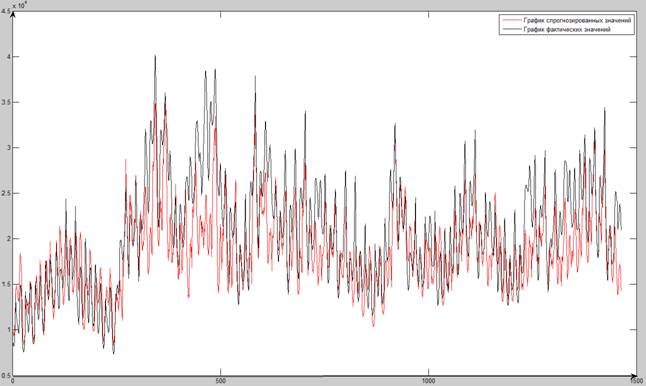646x386 pixels.
Task: Click the y-axis tick label 4.5
Action: pos(6,12)
